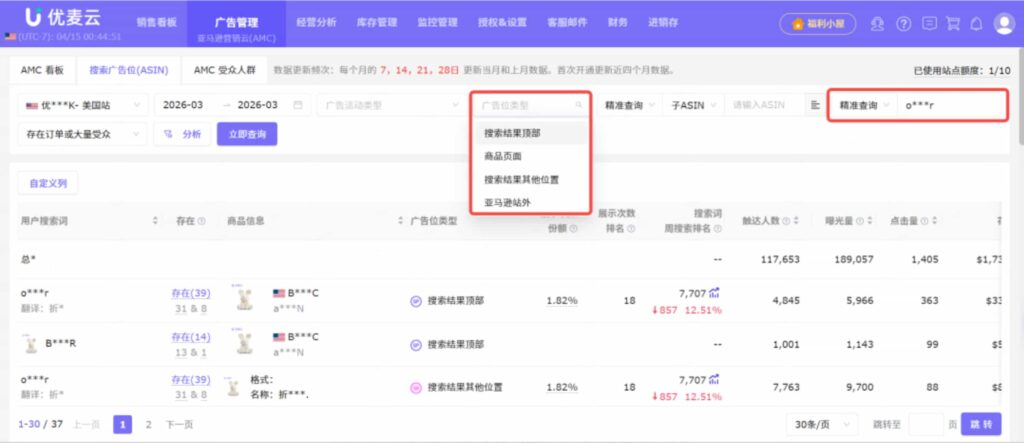Image resolution: width=1024 pixels, height=443 pixels.
Task: Open the 库存管理 top menu
Action: click(377, 22)
